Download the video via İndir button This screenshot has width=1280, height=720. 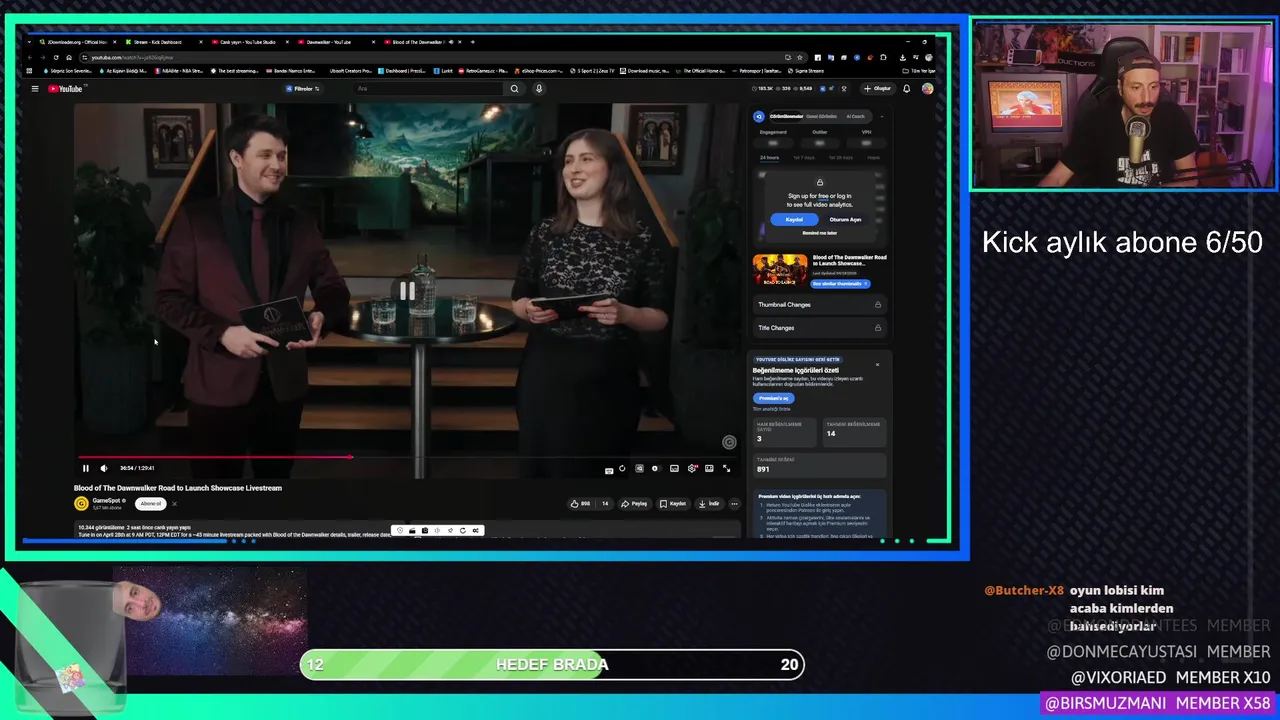click(x=709, y=504)
